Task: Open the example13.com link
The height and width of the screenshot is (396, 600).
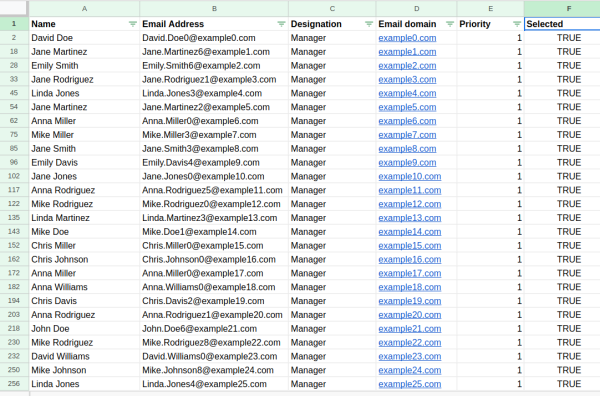Action: 410,218
